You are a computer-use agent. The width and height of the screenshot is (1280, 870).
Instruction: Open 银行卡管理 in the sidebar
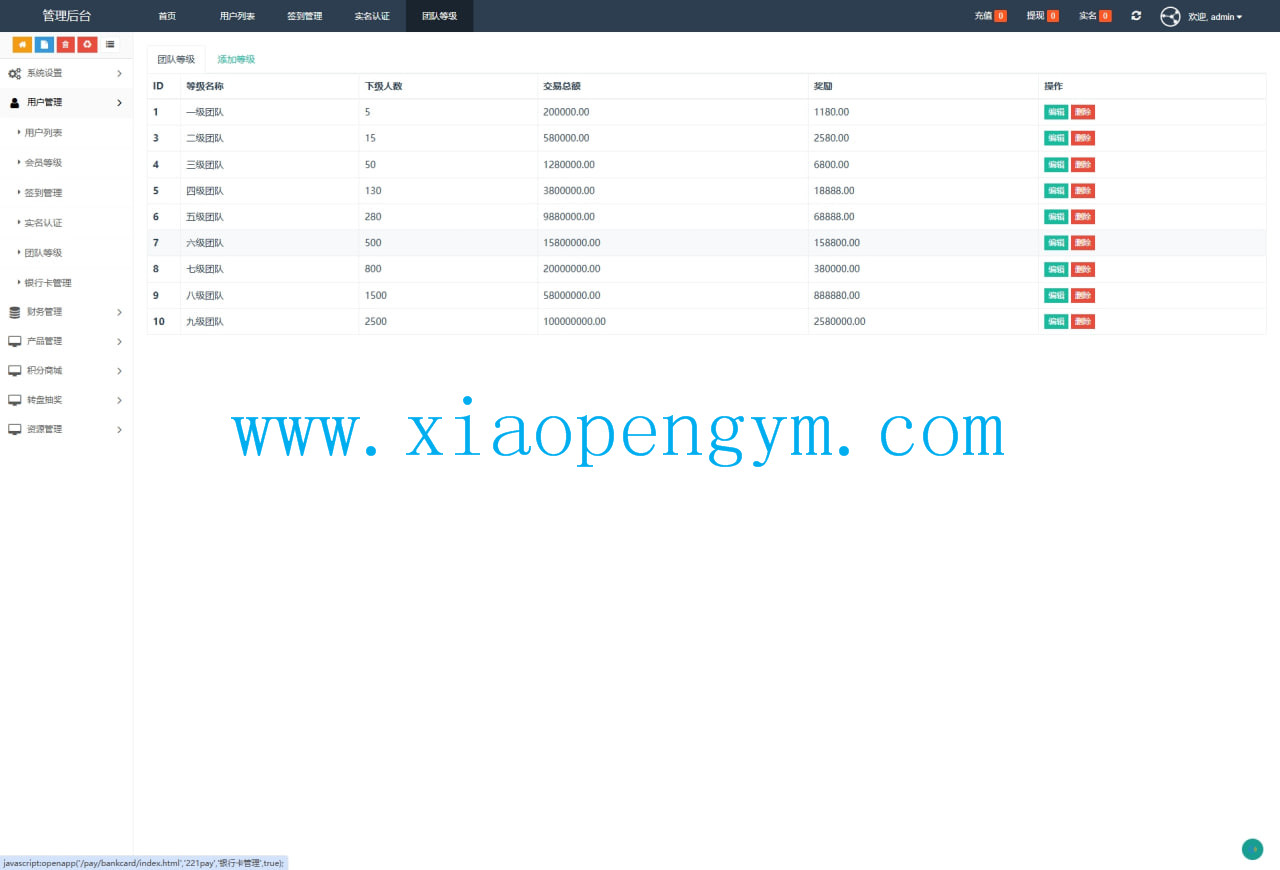48,283
